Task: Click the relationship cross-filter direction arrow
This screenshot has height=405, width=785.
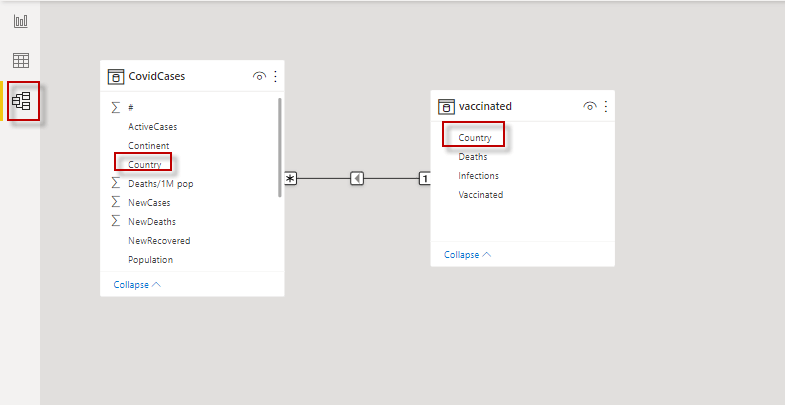Action: click(x=357, y=178)
